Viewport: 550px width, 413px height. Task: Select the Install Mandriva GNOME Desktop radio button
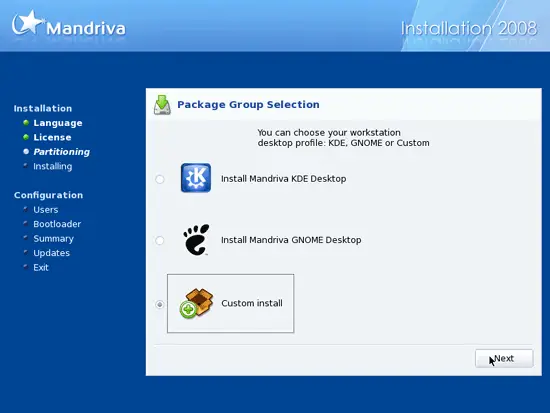(160, 240)
